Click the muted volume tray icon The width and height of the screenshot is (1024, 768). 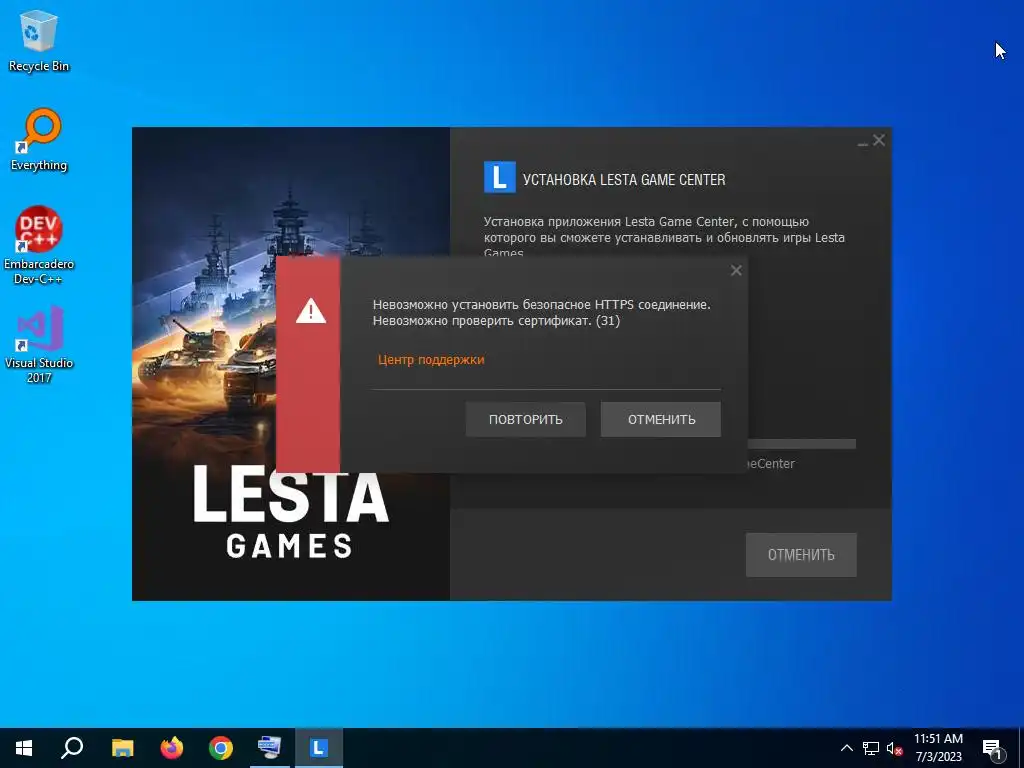pos(894,748)
